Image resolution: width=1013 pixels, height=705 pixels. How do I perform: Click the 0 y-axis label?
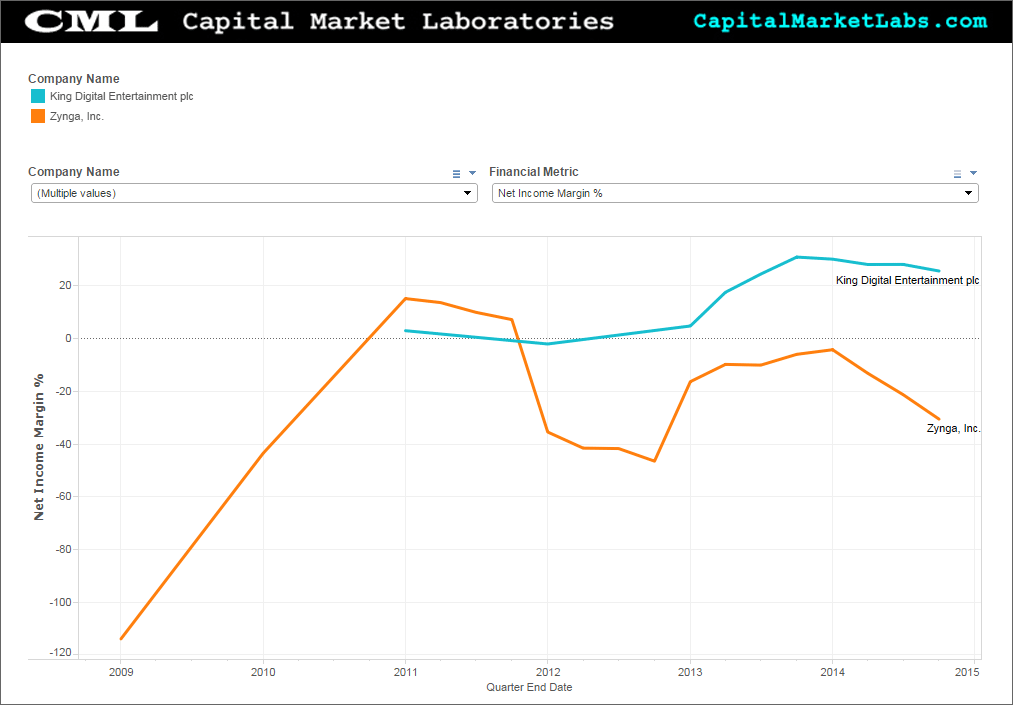click(x=68, y=339)
